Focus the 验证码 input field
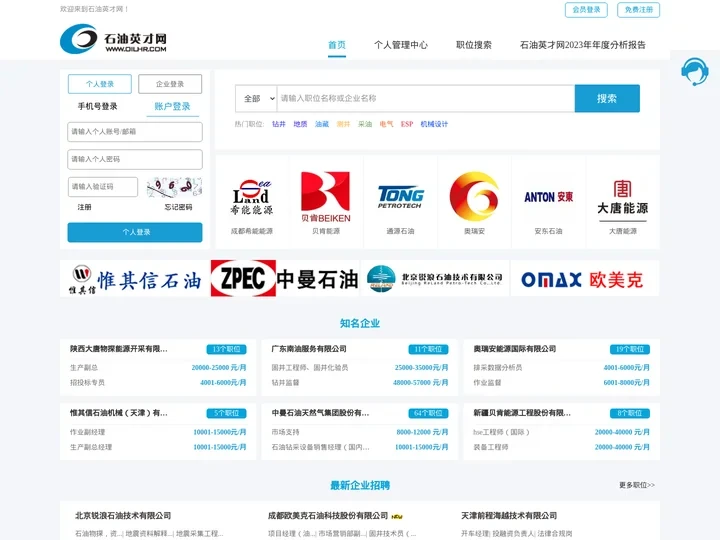This screenshot has height=540, width=720. 103,187
